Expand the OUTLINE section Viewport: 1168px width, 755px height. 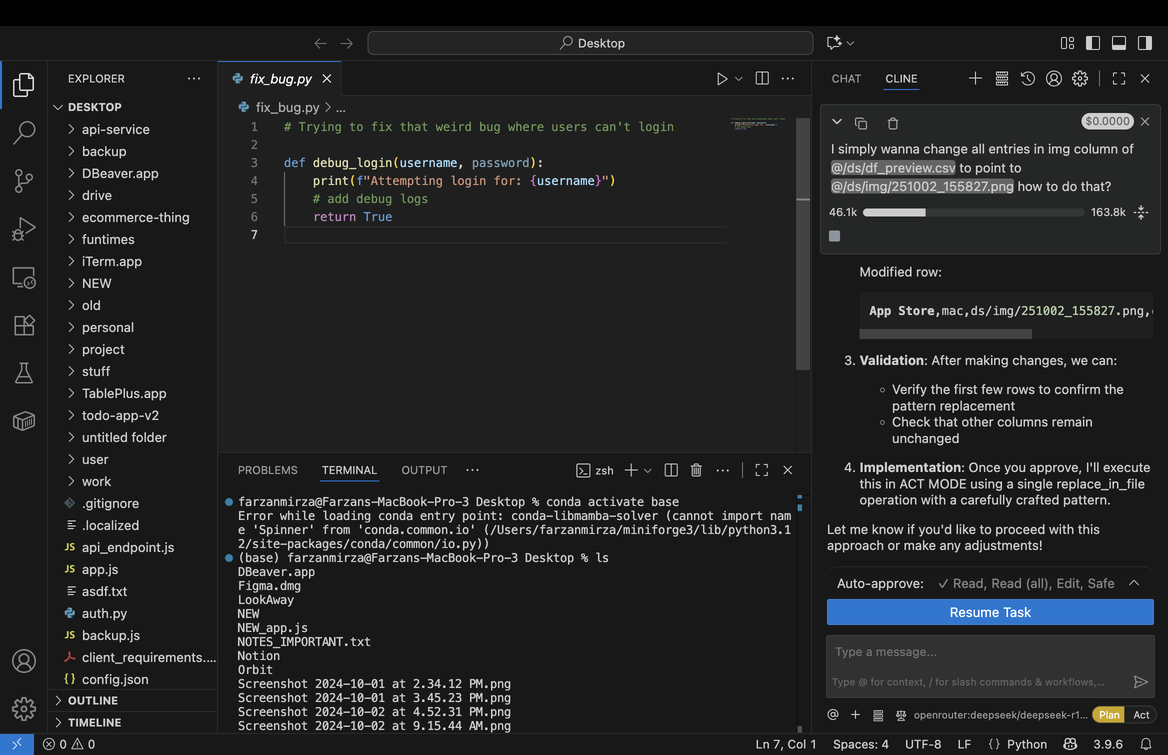tap(93, 701)
